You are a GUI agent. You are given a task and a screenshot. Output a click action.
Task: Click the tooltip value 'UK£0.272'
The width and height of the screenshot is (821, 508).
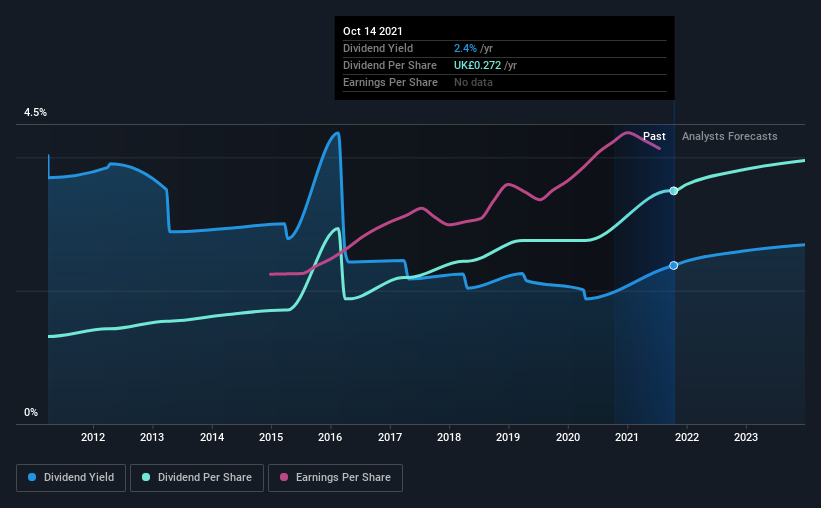point(477,65)
